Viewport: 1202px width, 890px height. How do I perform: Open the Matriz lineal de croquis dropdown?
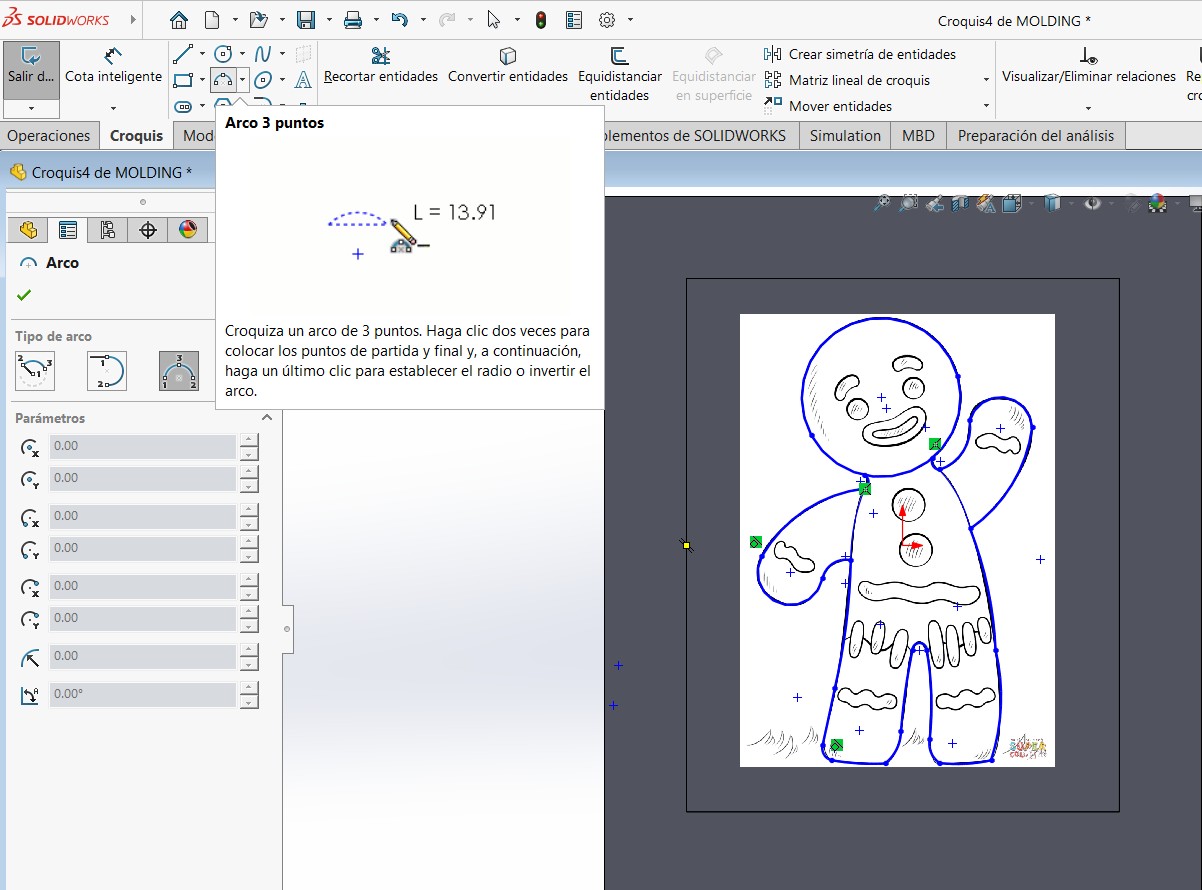click(986, 80)
